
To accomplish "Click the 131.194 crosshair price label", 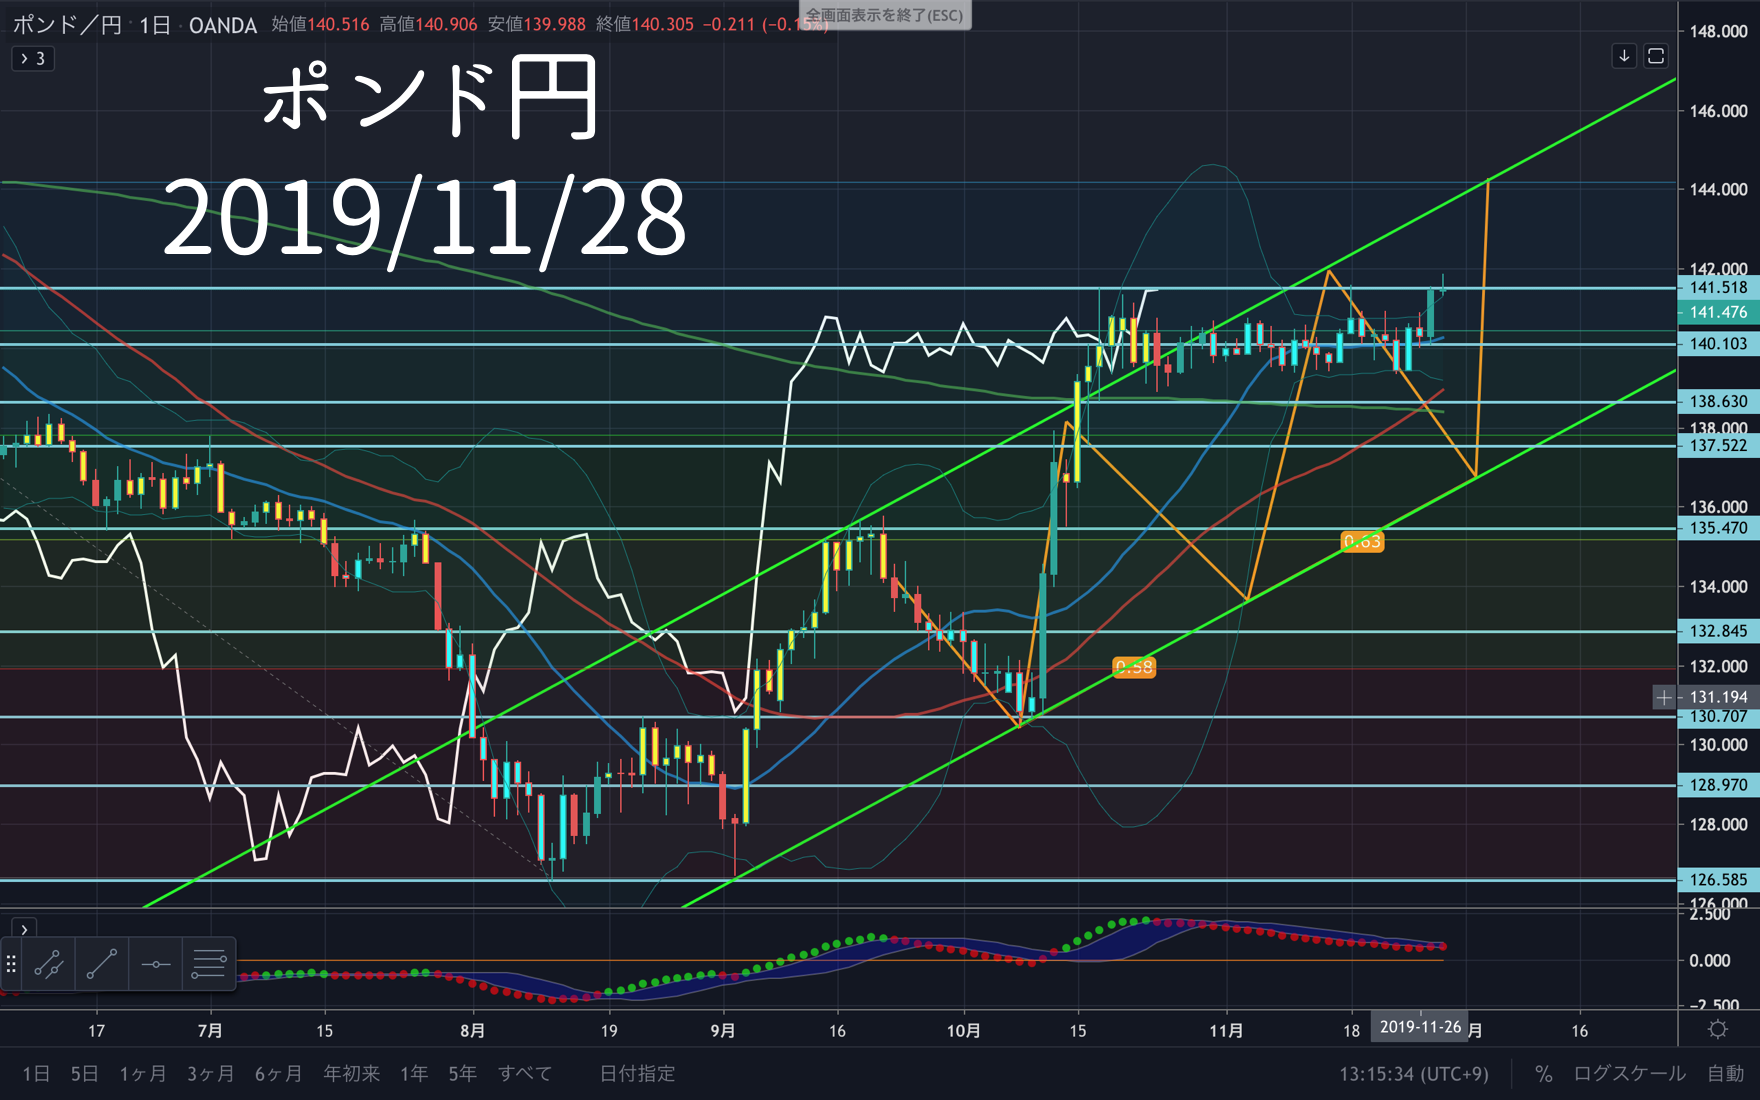I will pyautogui.click(x=1719, y=697).
